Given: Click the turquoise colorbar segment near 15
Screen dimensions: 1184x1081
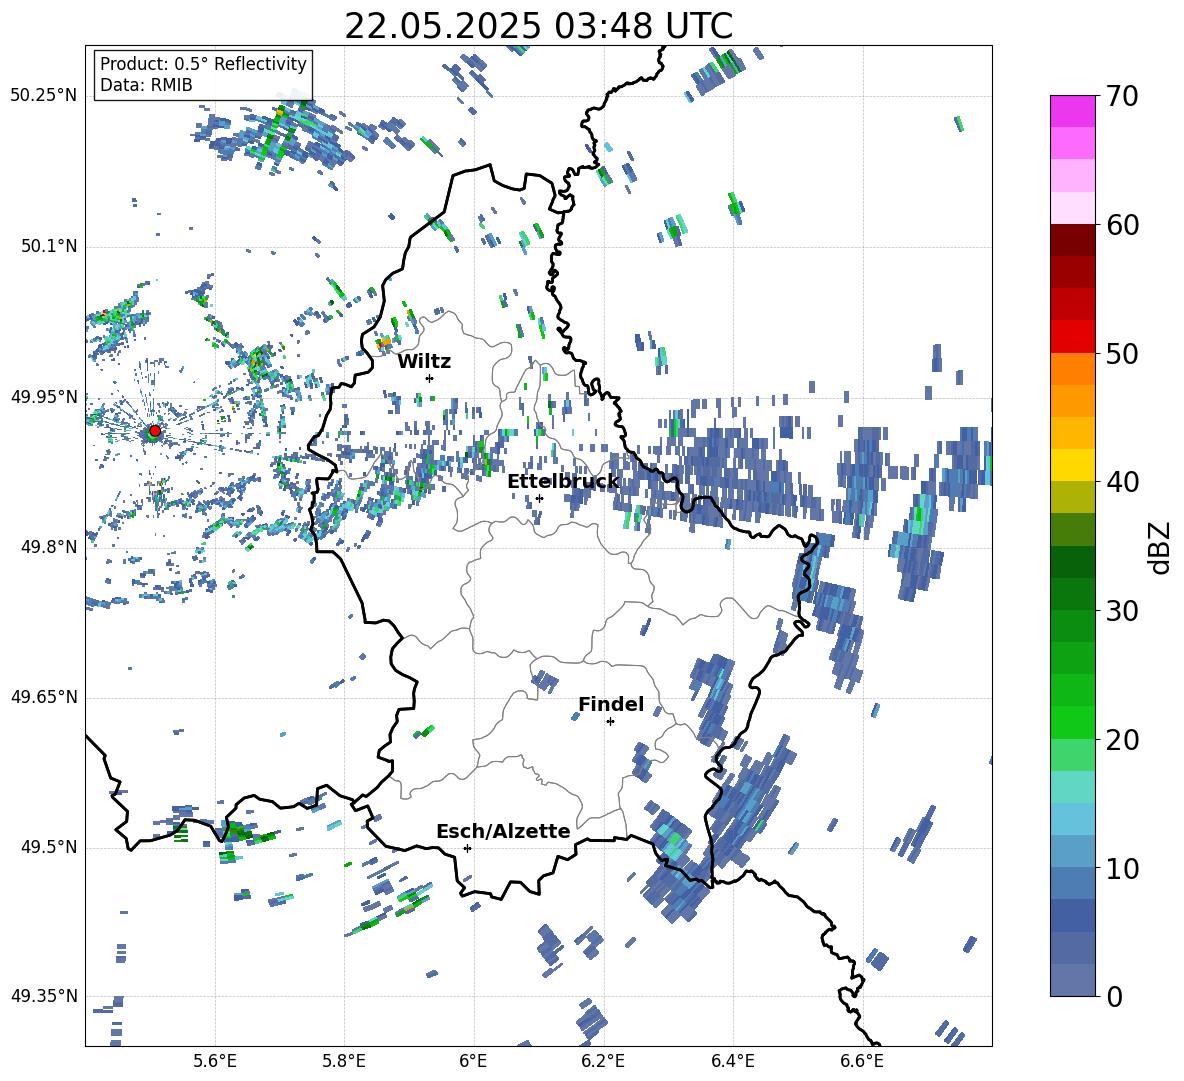Looking at the screenshot, I should [x=1072, y=787].
